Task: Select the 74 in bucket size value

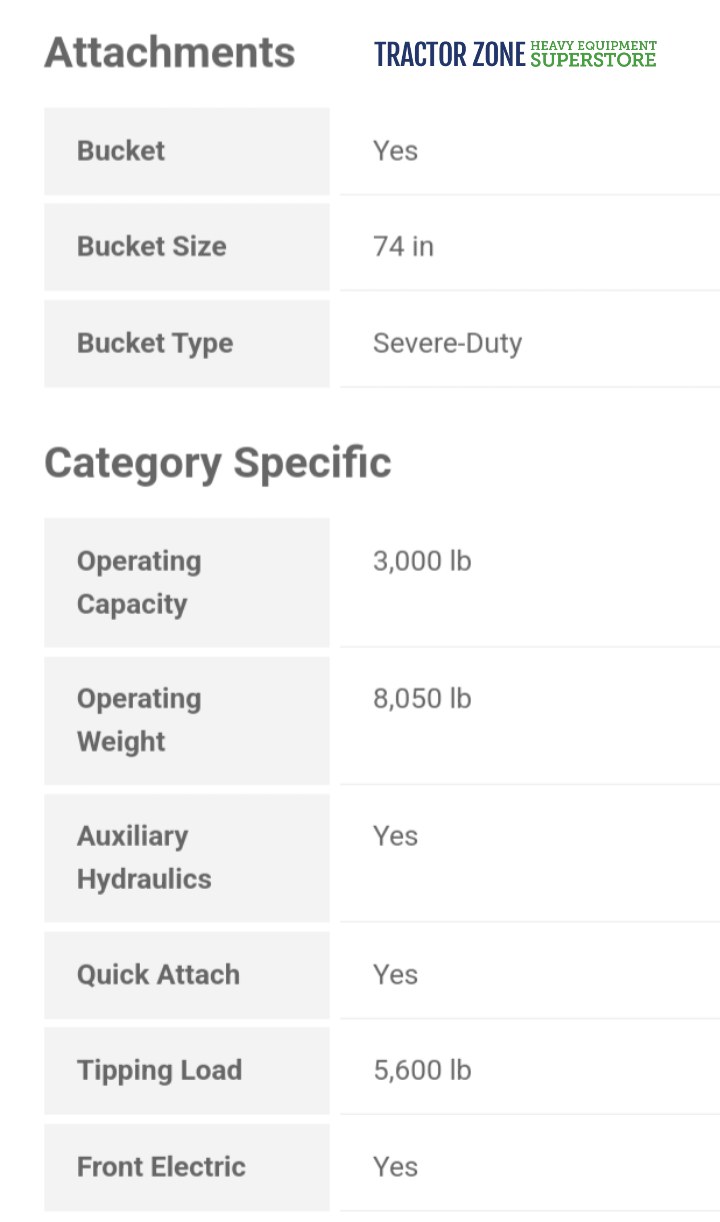Action: click(403, 246)
